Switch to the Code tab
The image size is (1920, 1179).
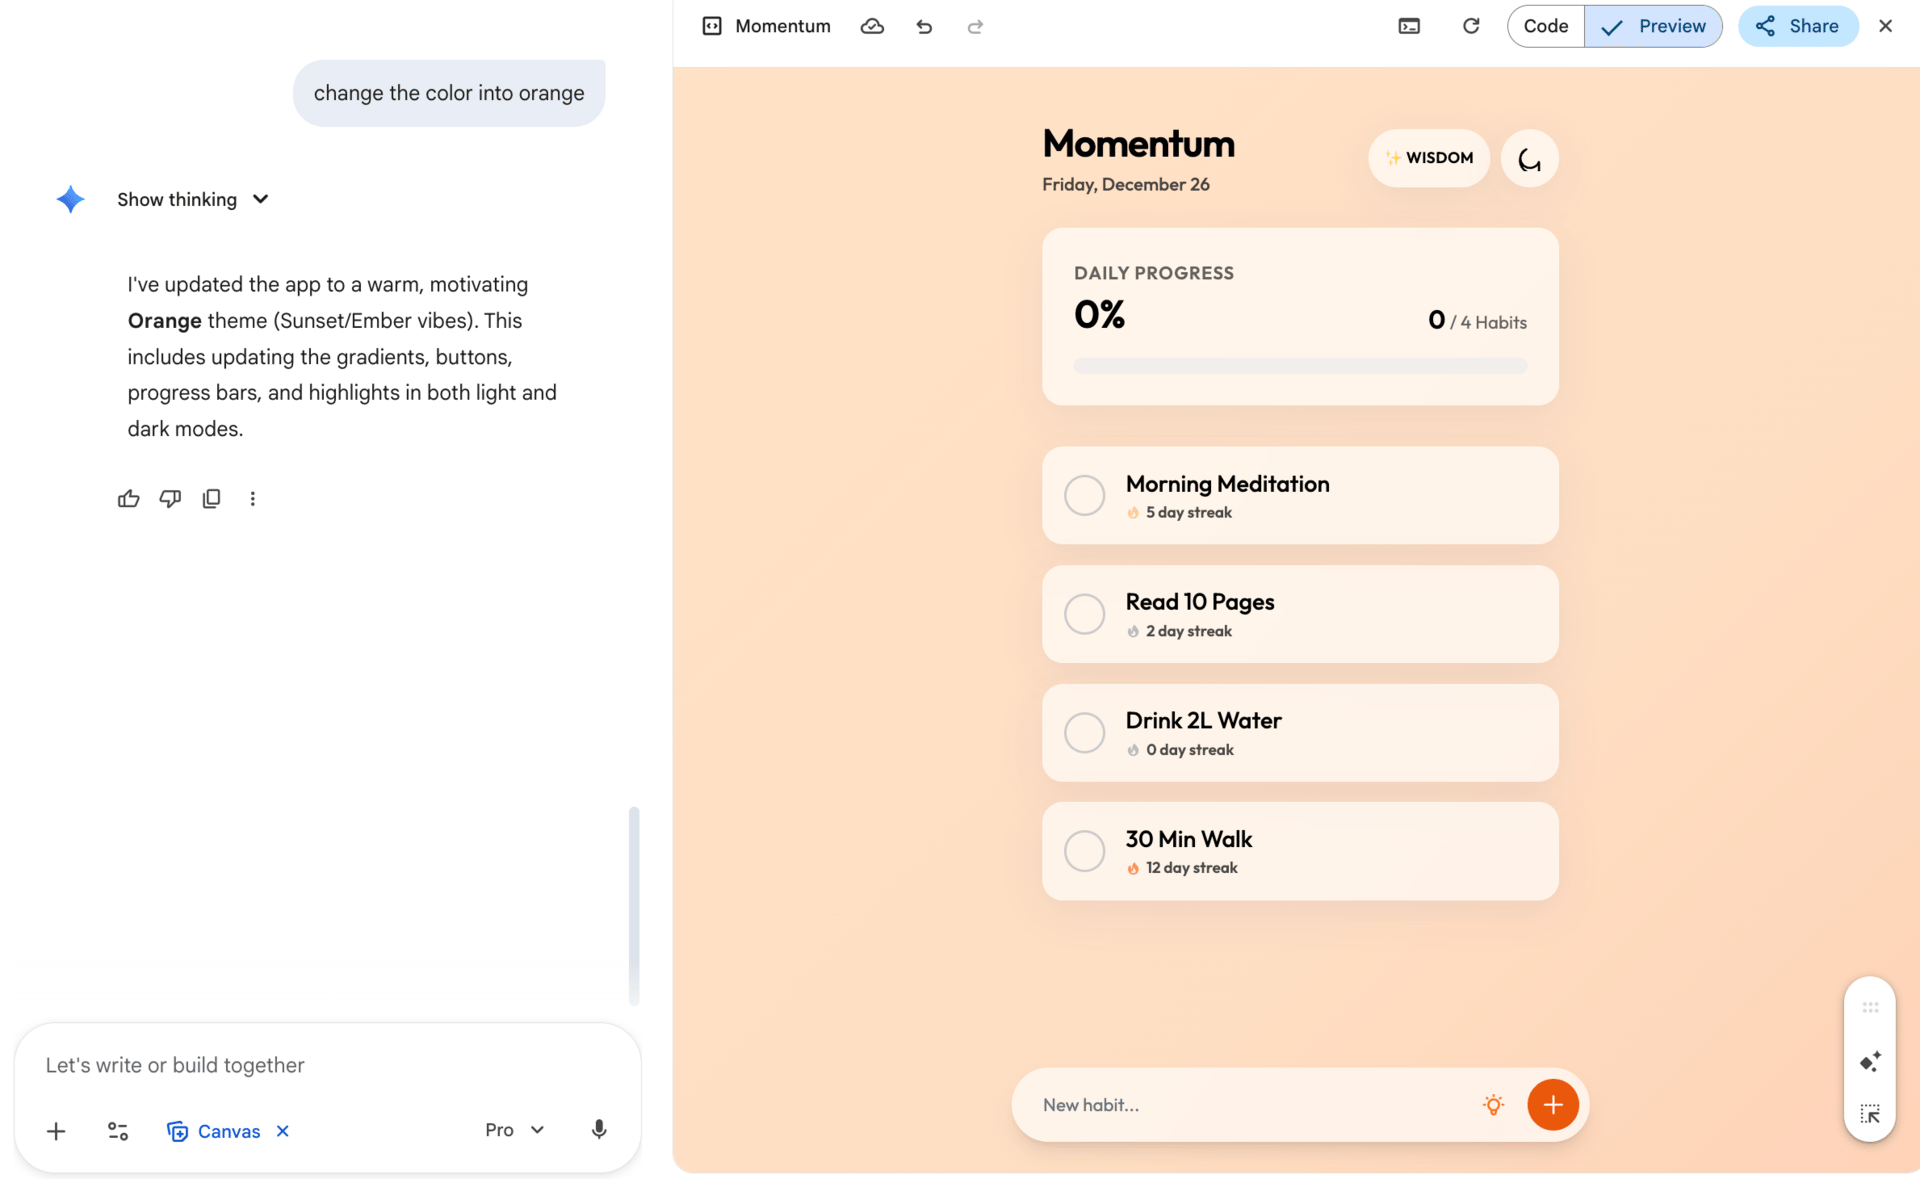click(x=1544, y=26)
